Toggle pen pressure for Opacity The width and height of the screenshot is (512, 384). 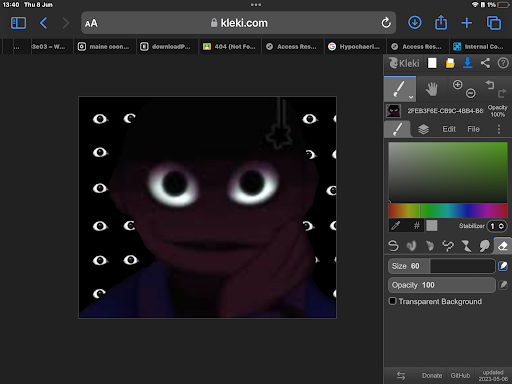click(x=503, y=285)
